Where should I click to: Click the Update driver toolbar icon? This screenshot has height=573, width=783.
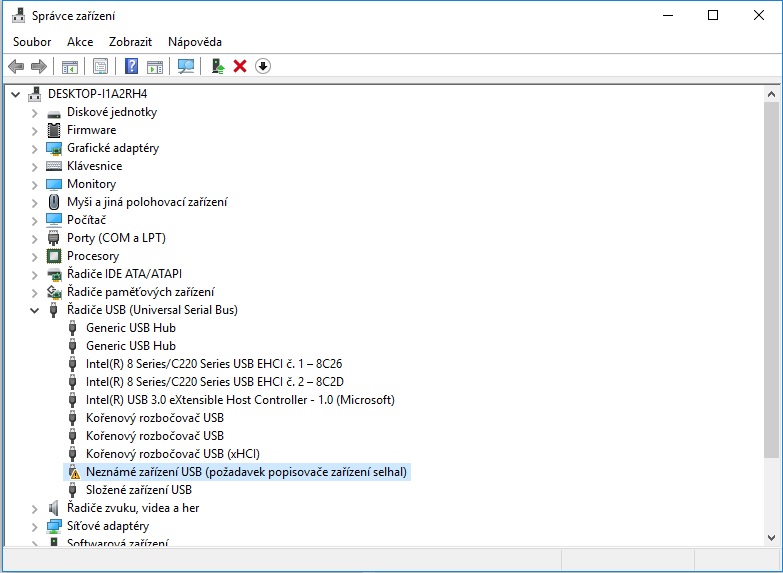click(x=217, y=66)
